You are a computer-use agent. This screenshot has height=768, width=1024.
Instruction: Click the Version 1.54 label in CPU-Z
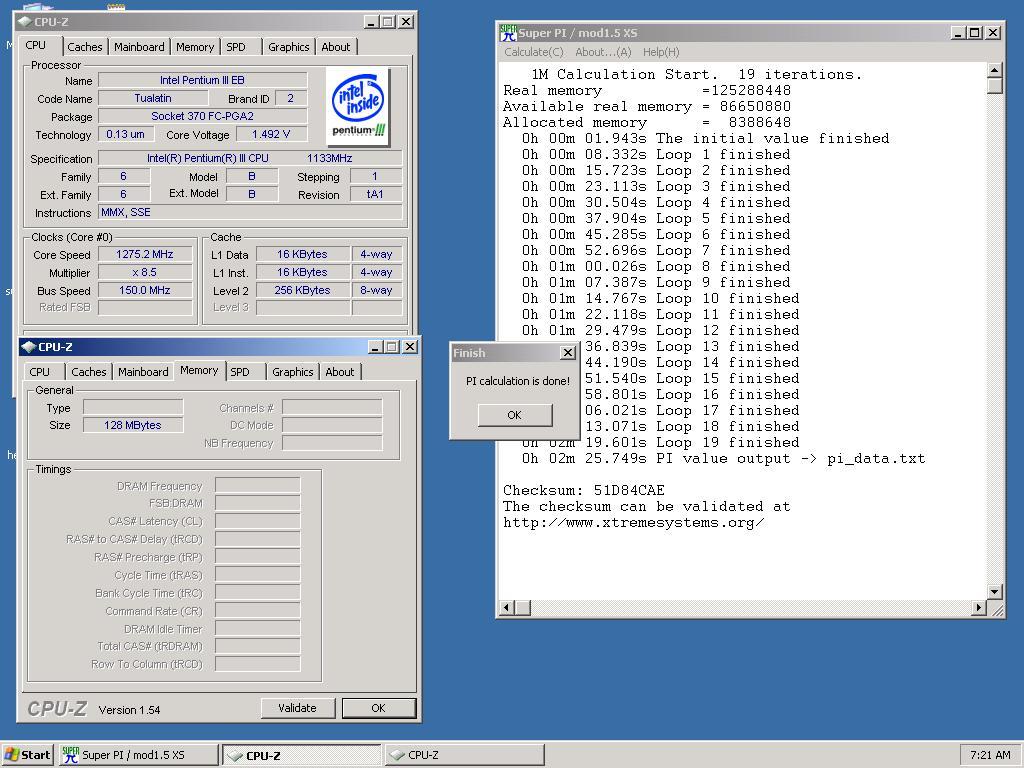(129, 710)
